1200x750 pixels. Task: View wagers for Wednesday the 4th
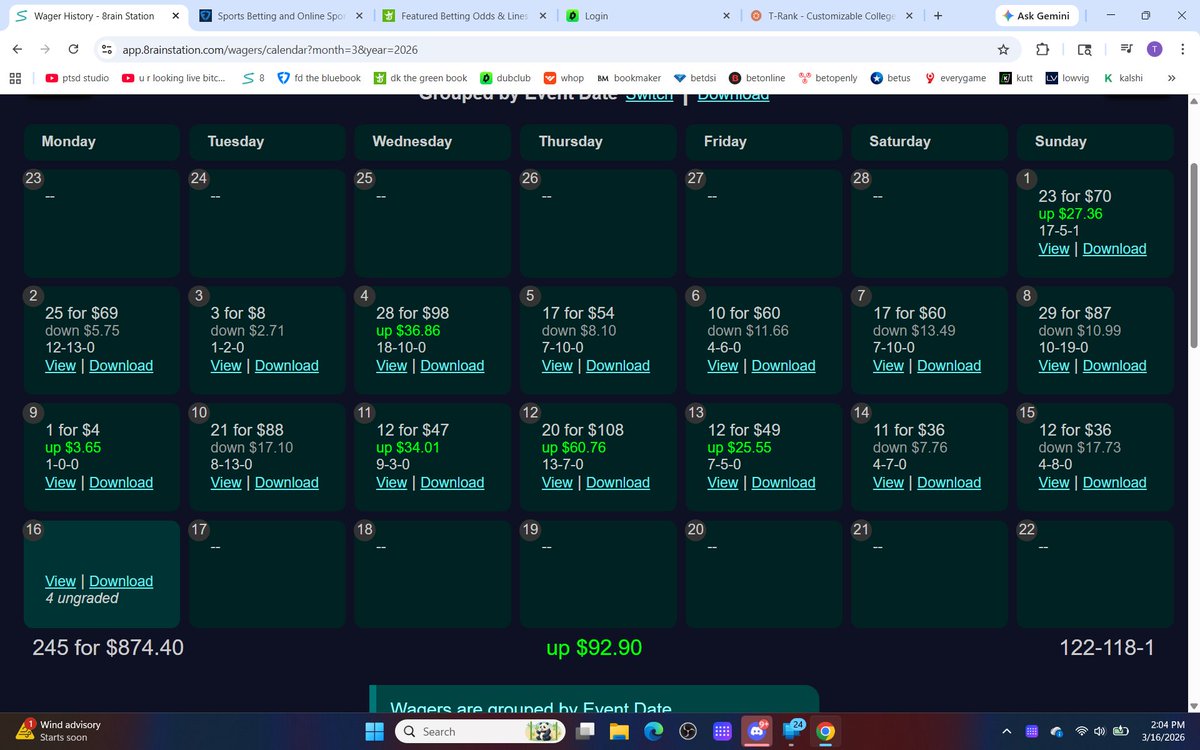[x=392, y=365]
